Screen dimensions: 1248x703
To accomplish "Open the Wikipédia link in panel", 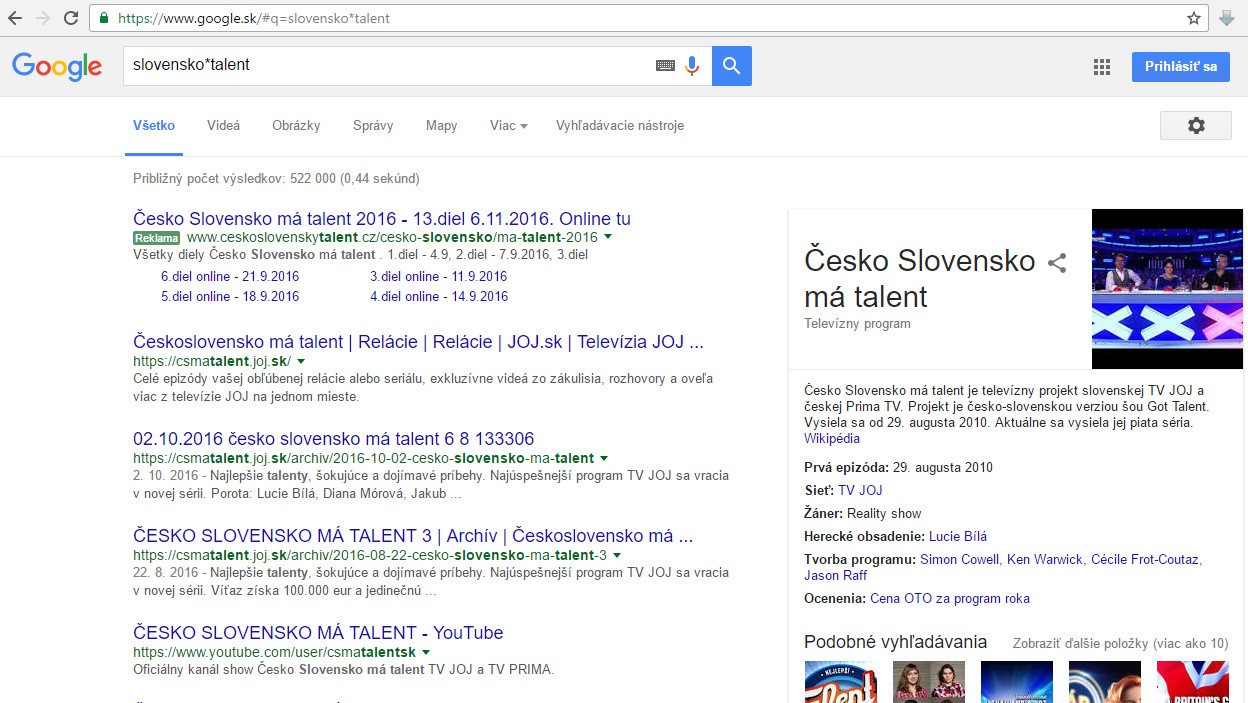I will tap(831, 439).
